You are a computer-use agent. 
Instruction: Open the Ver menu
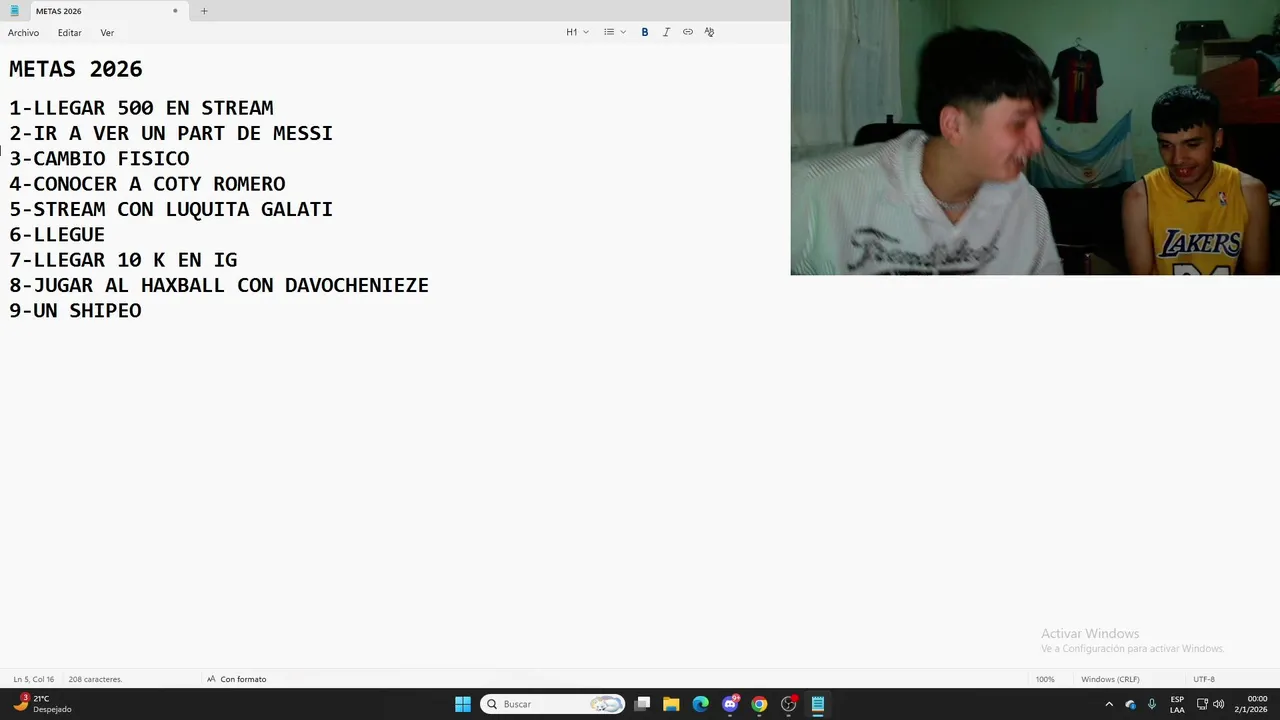tap(107, 33)
